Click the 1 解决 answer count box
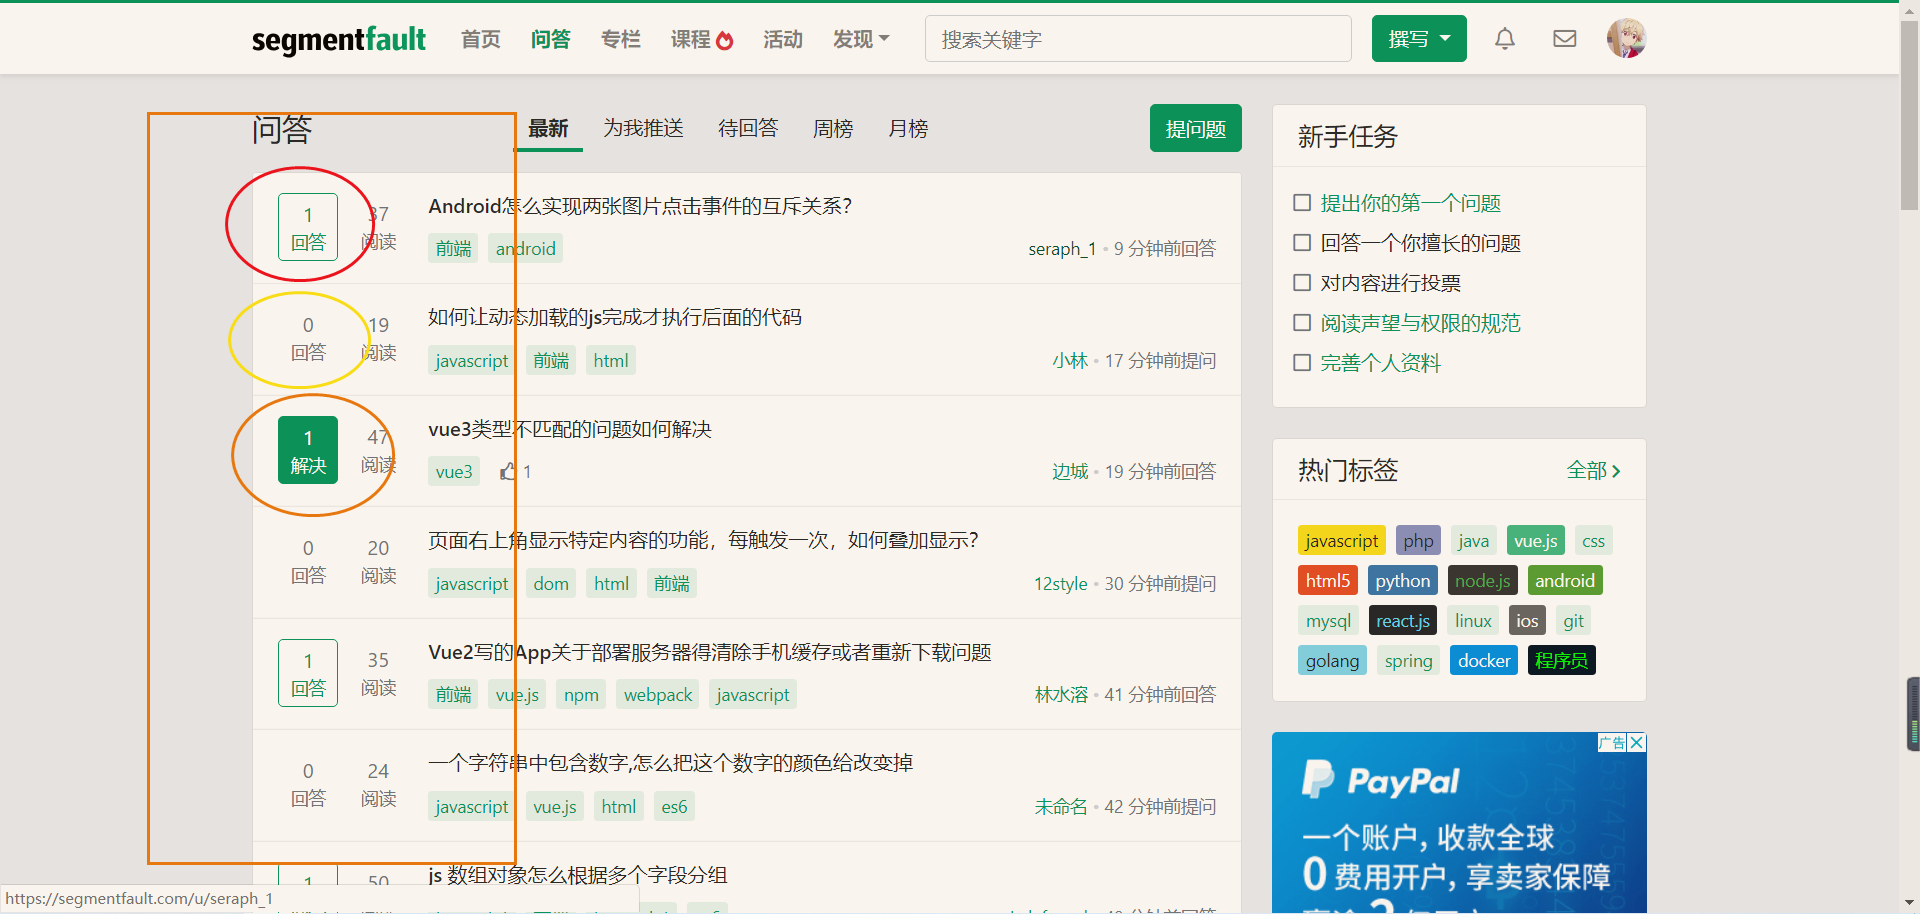The height and width of the screenshot is (914, 1920). tap(308, 450)
